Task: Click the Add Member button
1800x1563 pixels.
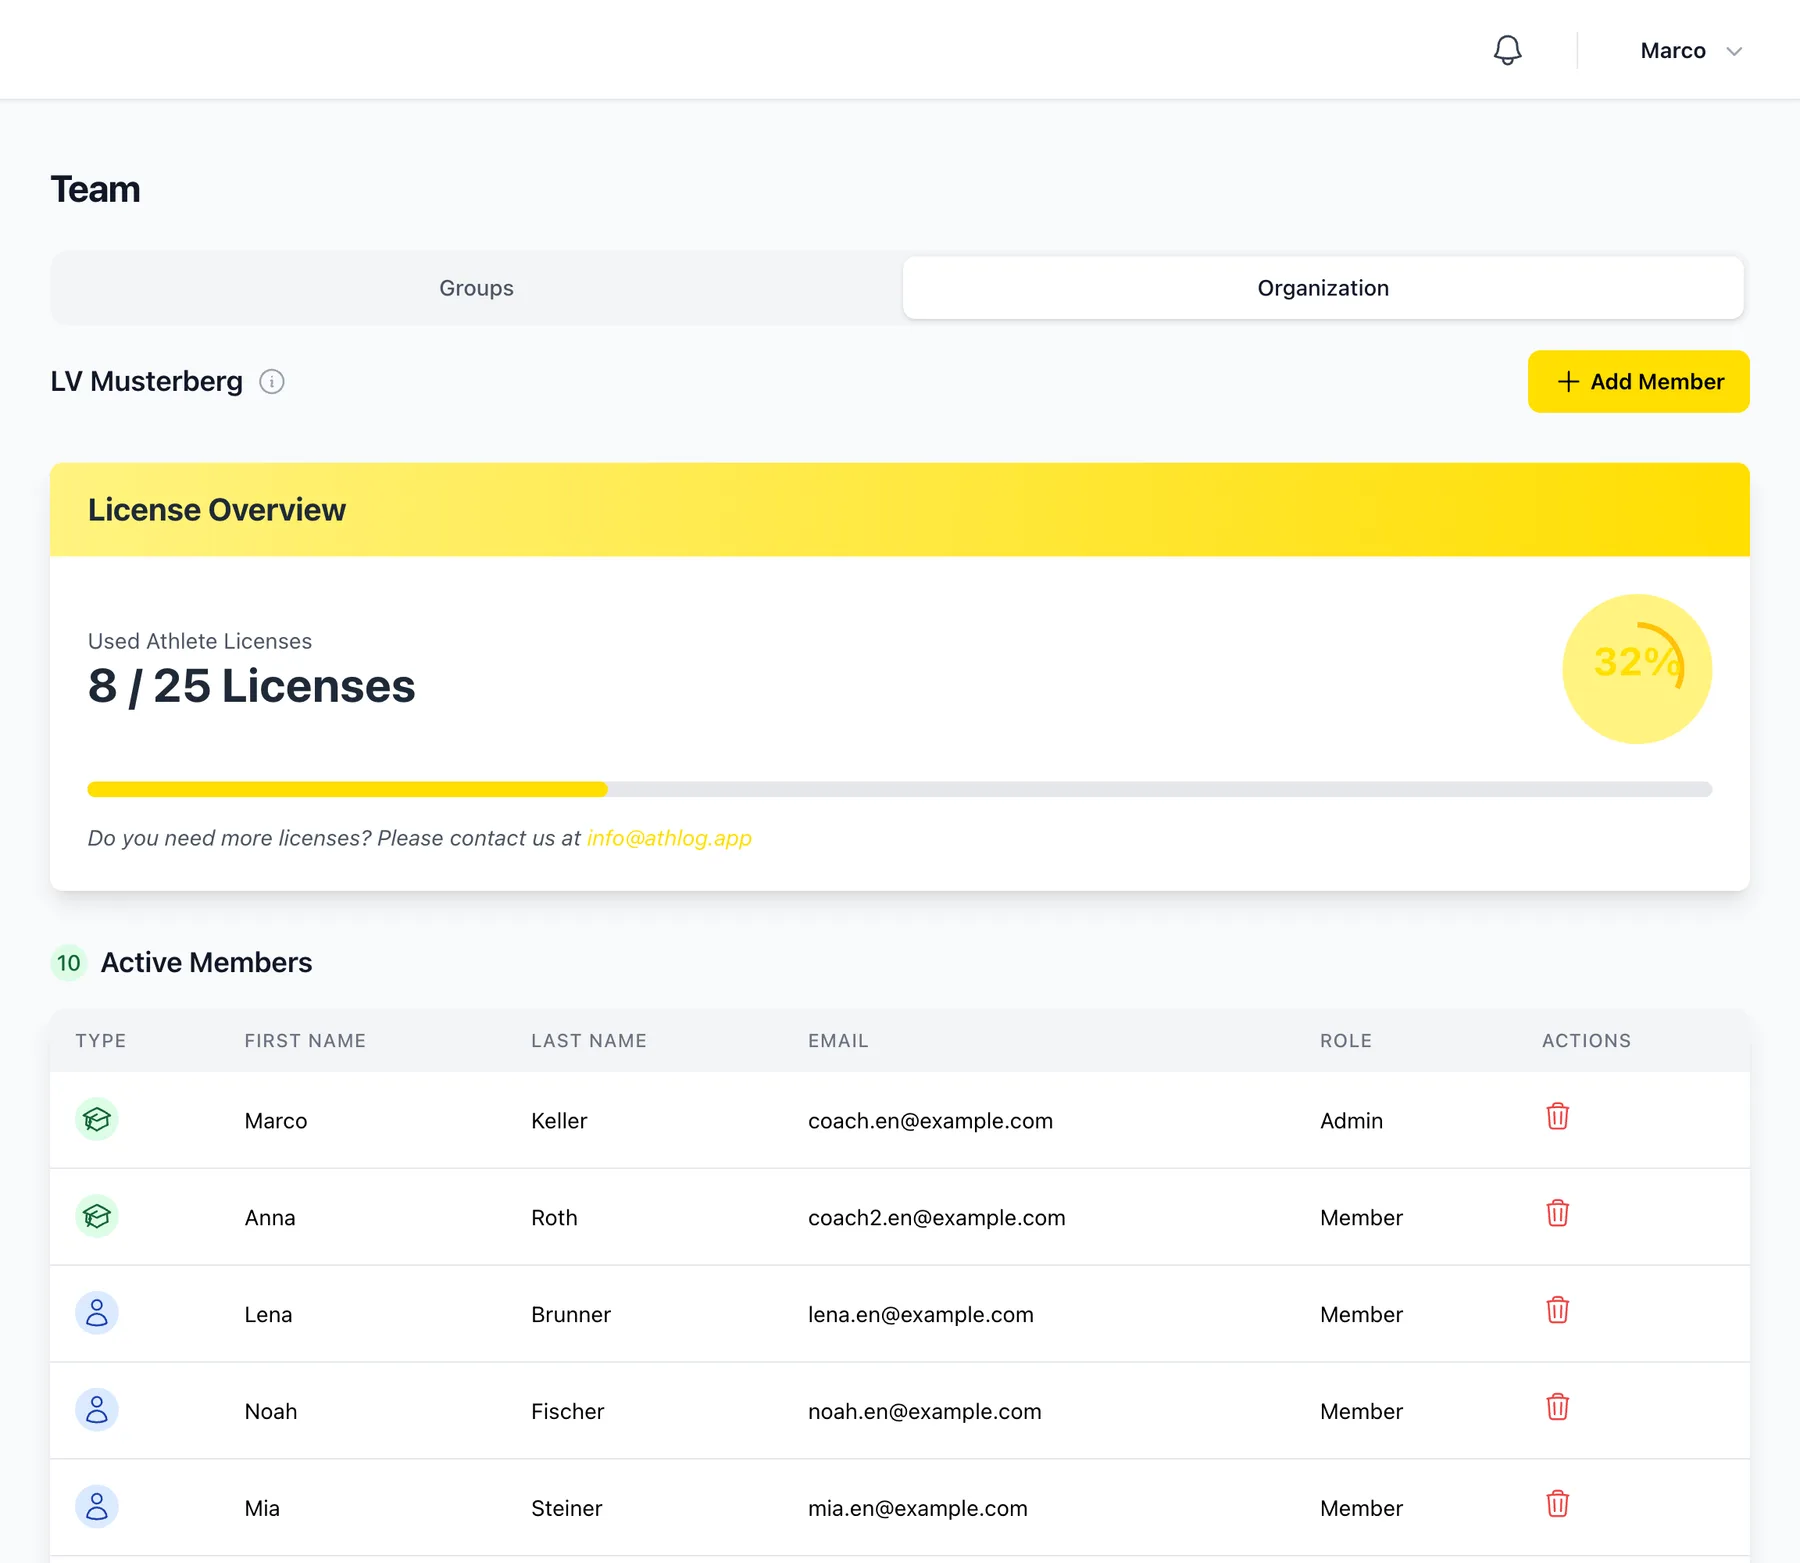Action: tap(1638, 381)
